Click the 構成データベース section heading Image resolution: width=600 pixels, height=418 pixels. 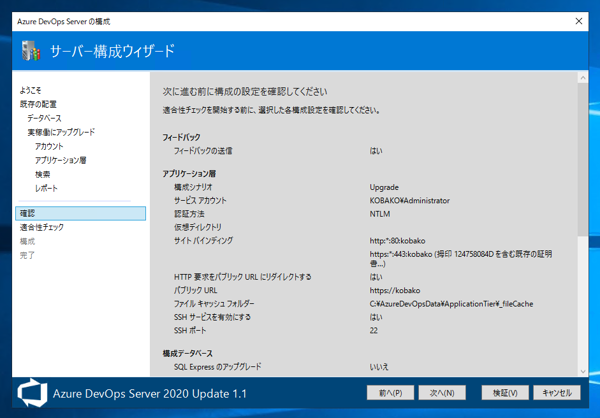188,353
